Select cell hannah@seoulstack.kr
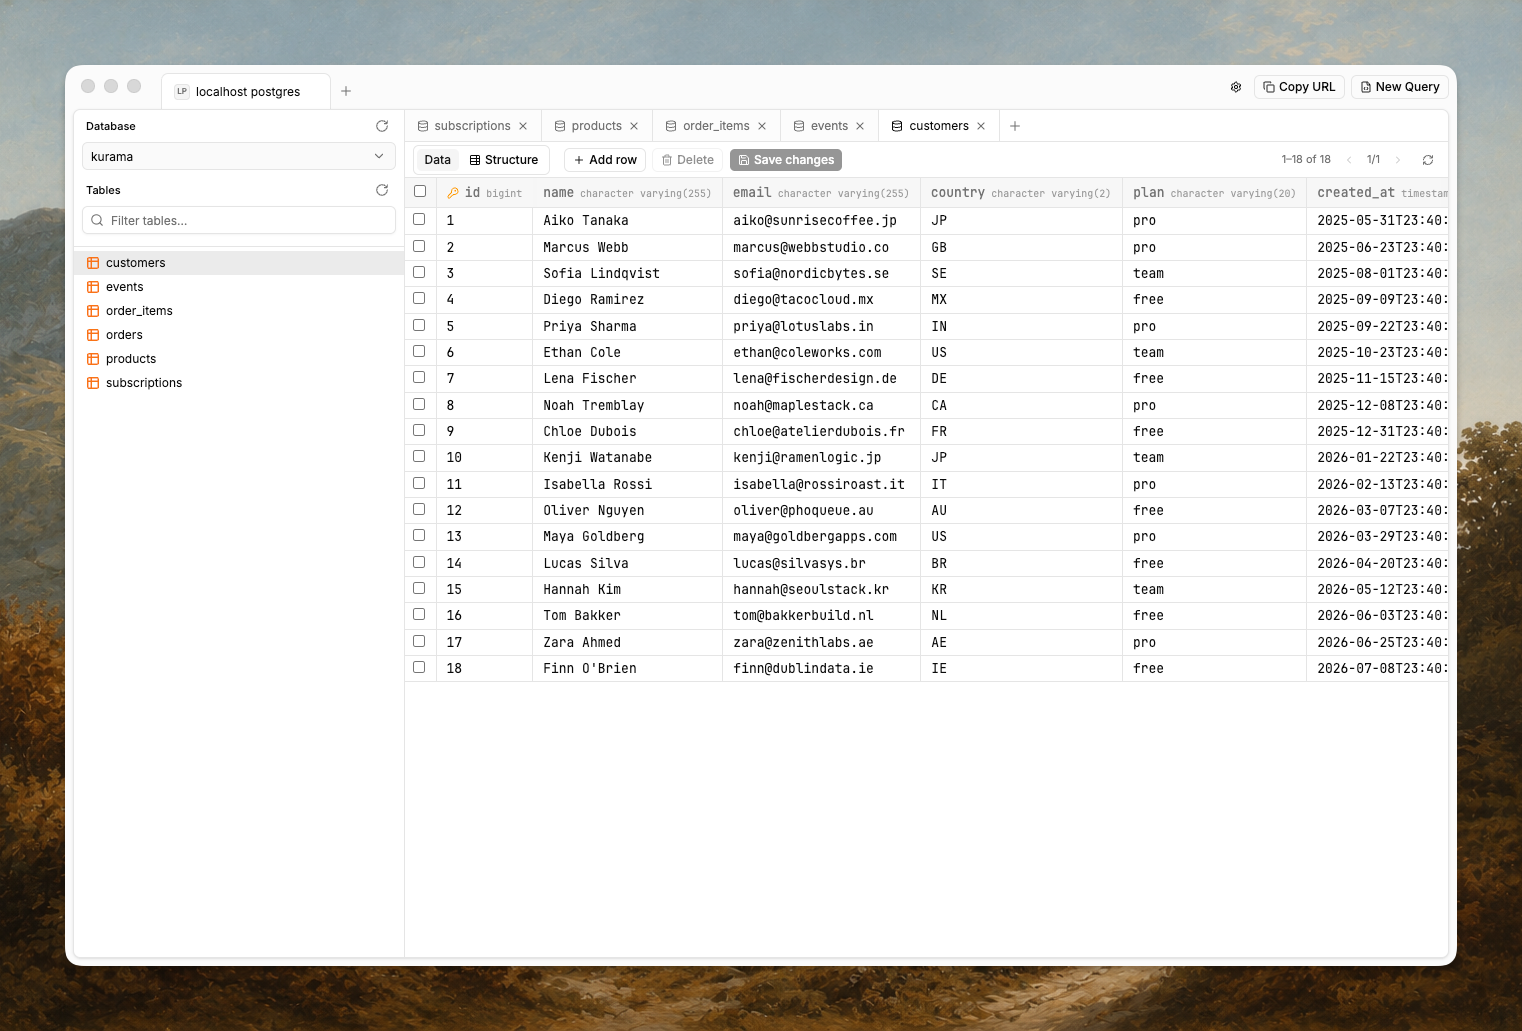 coord(821,590)
